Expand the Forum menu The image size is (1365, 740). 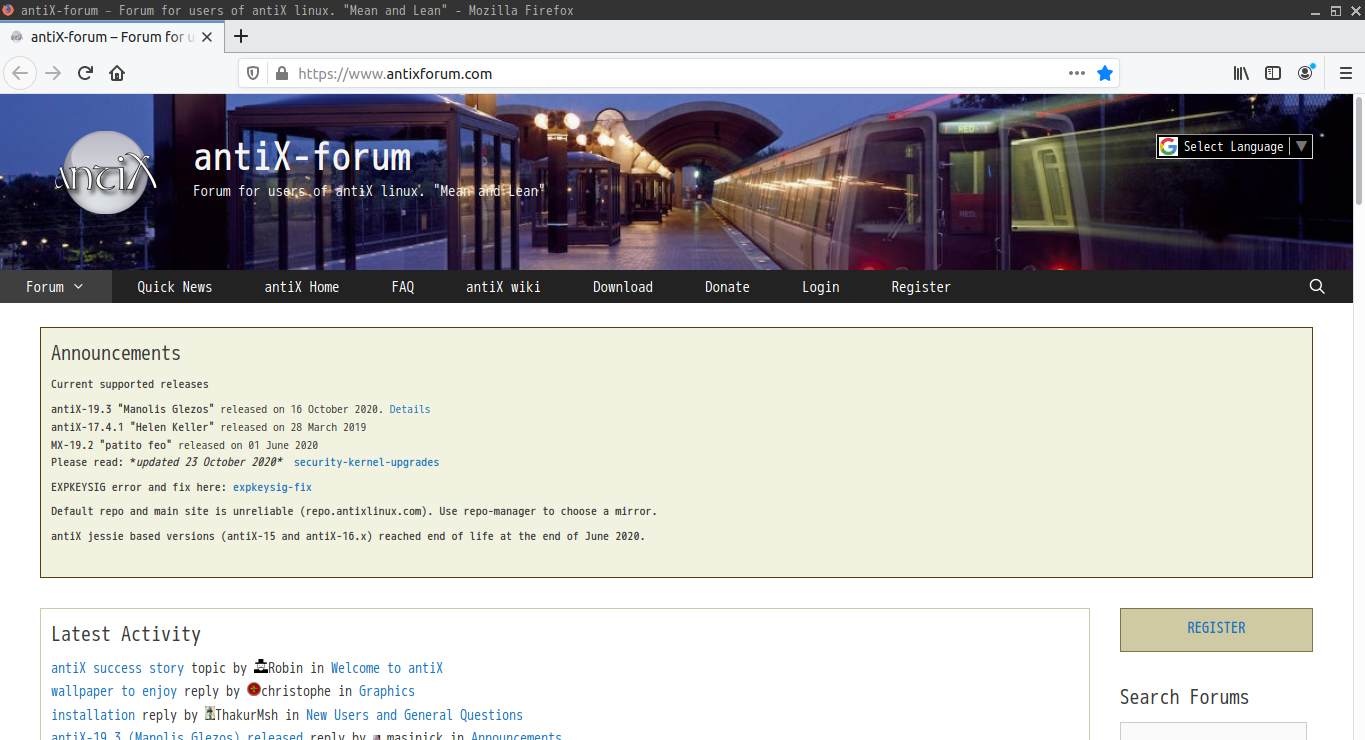pos(54,287)
